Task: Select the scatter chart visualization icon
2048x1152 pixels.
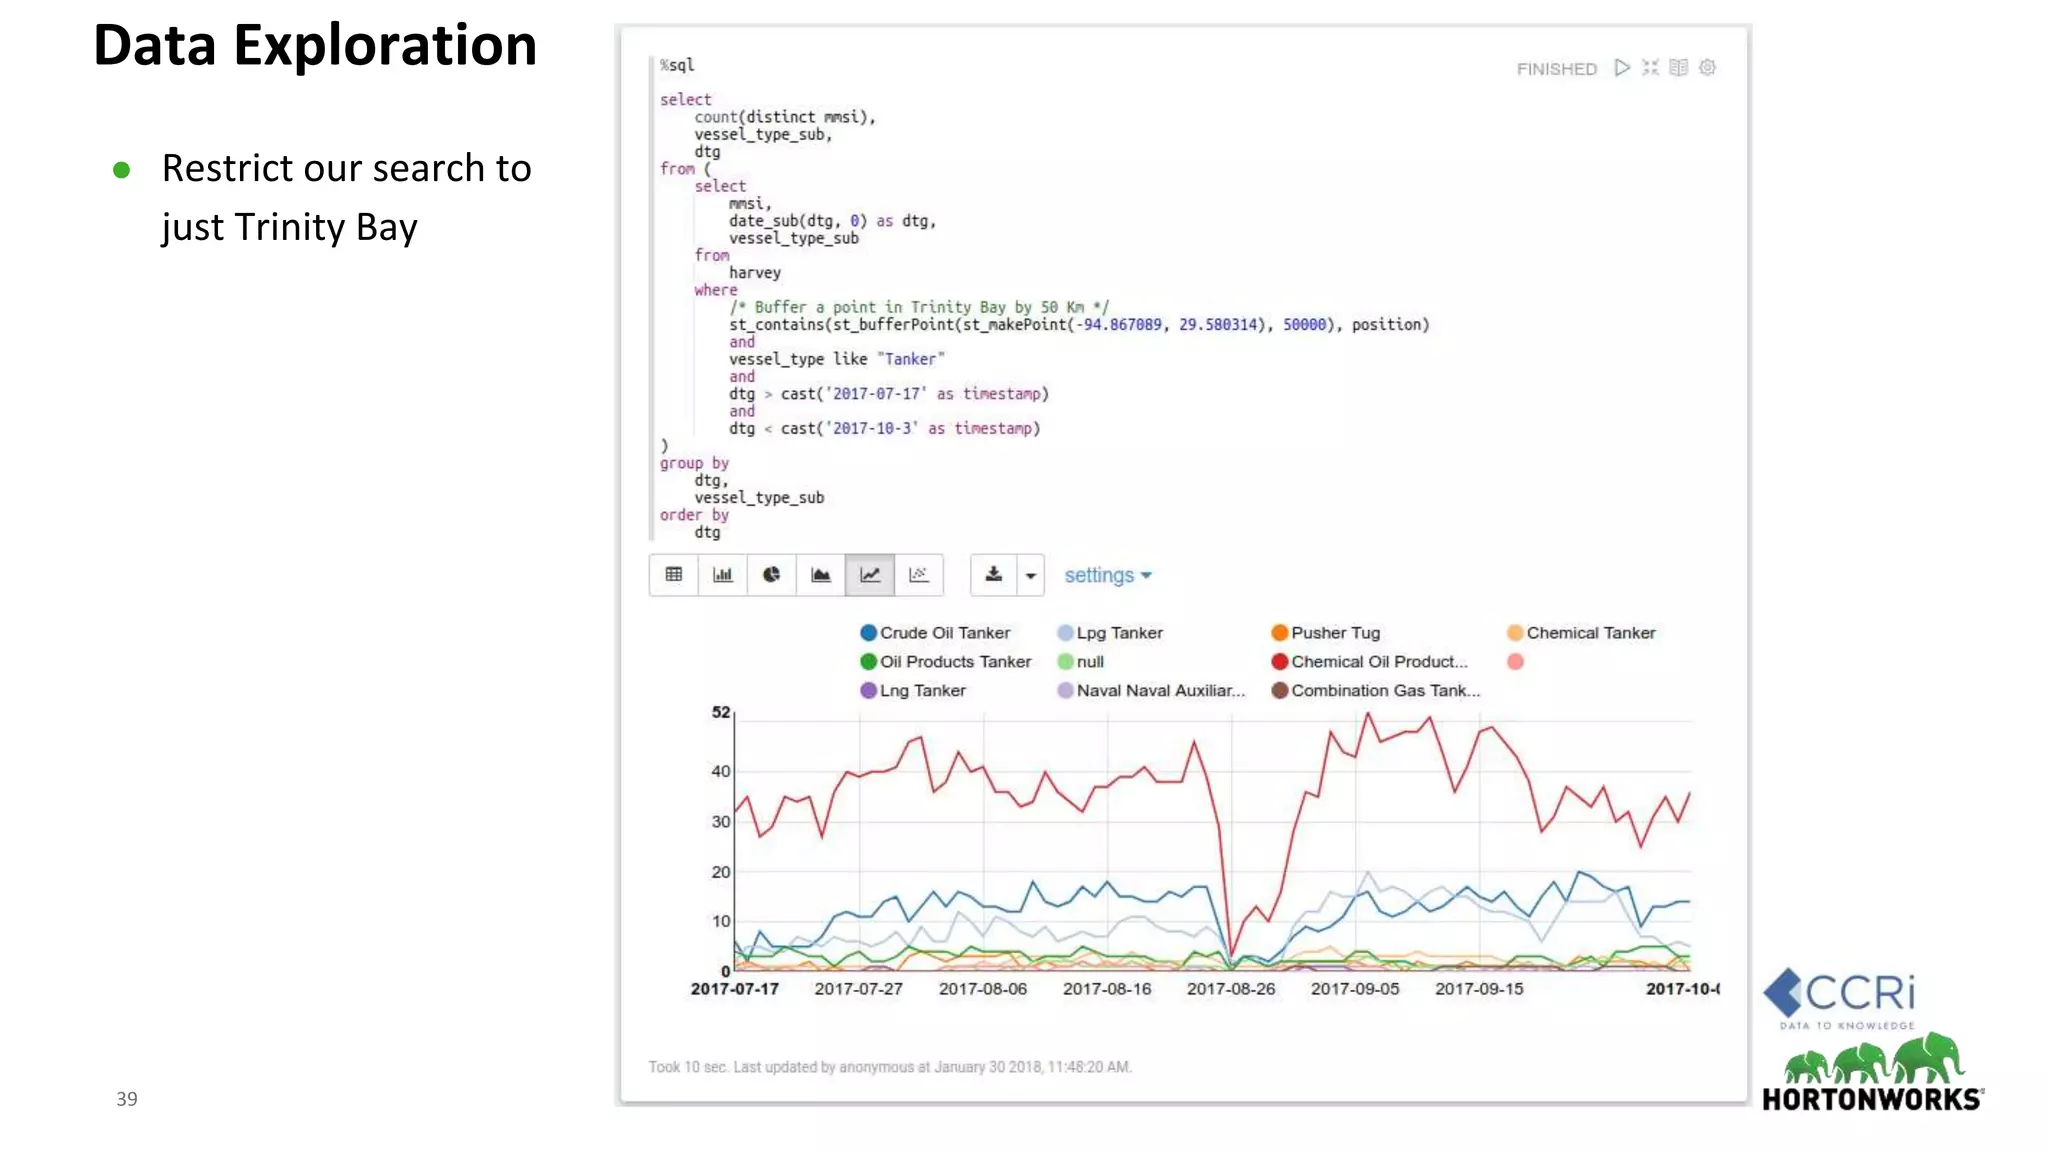Action: click(x=919, y=575)
